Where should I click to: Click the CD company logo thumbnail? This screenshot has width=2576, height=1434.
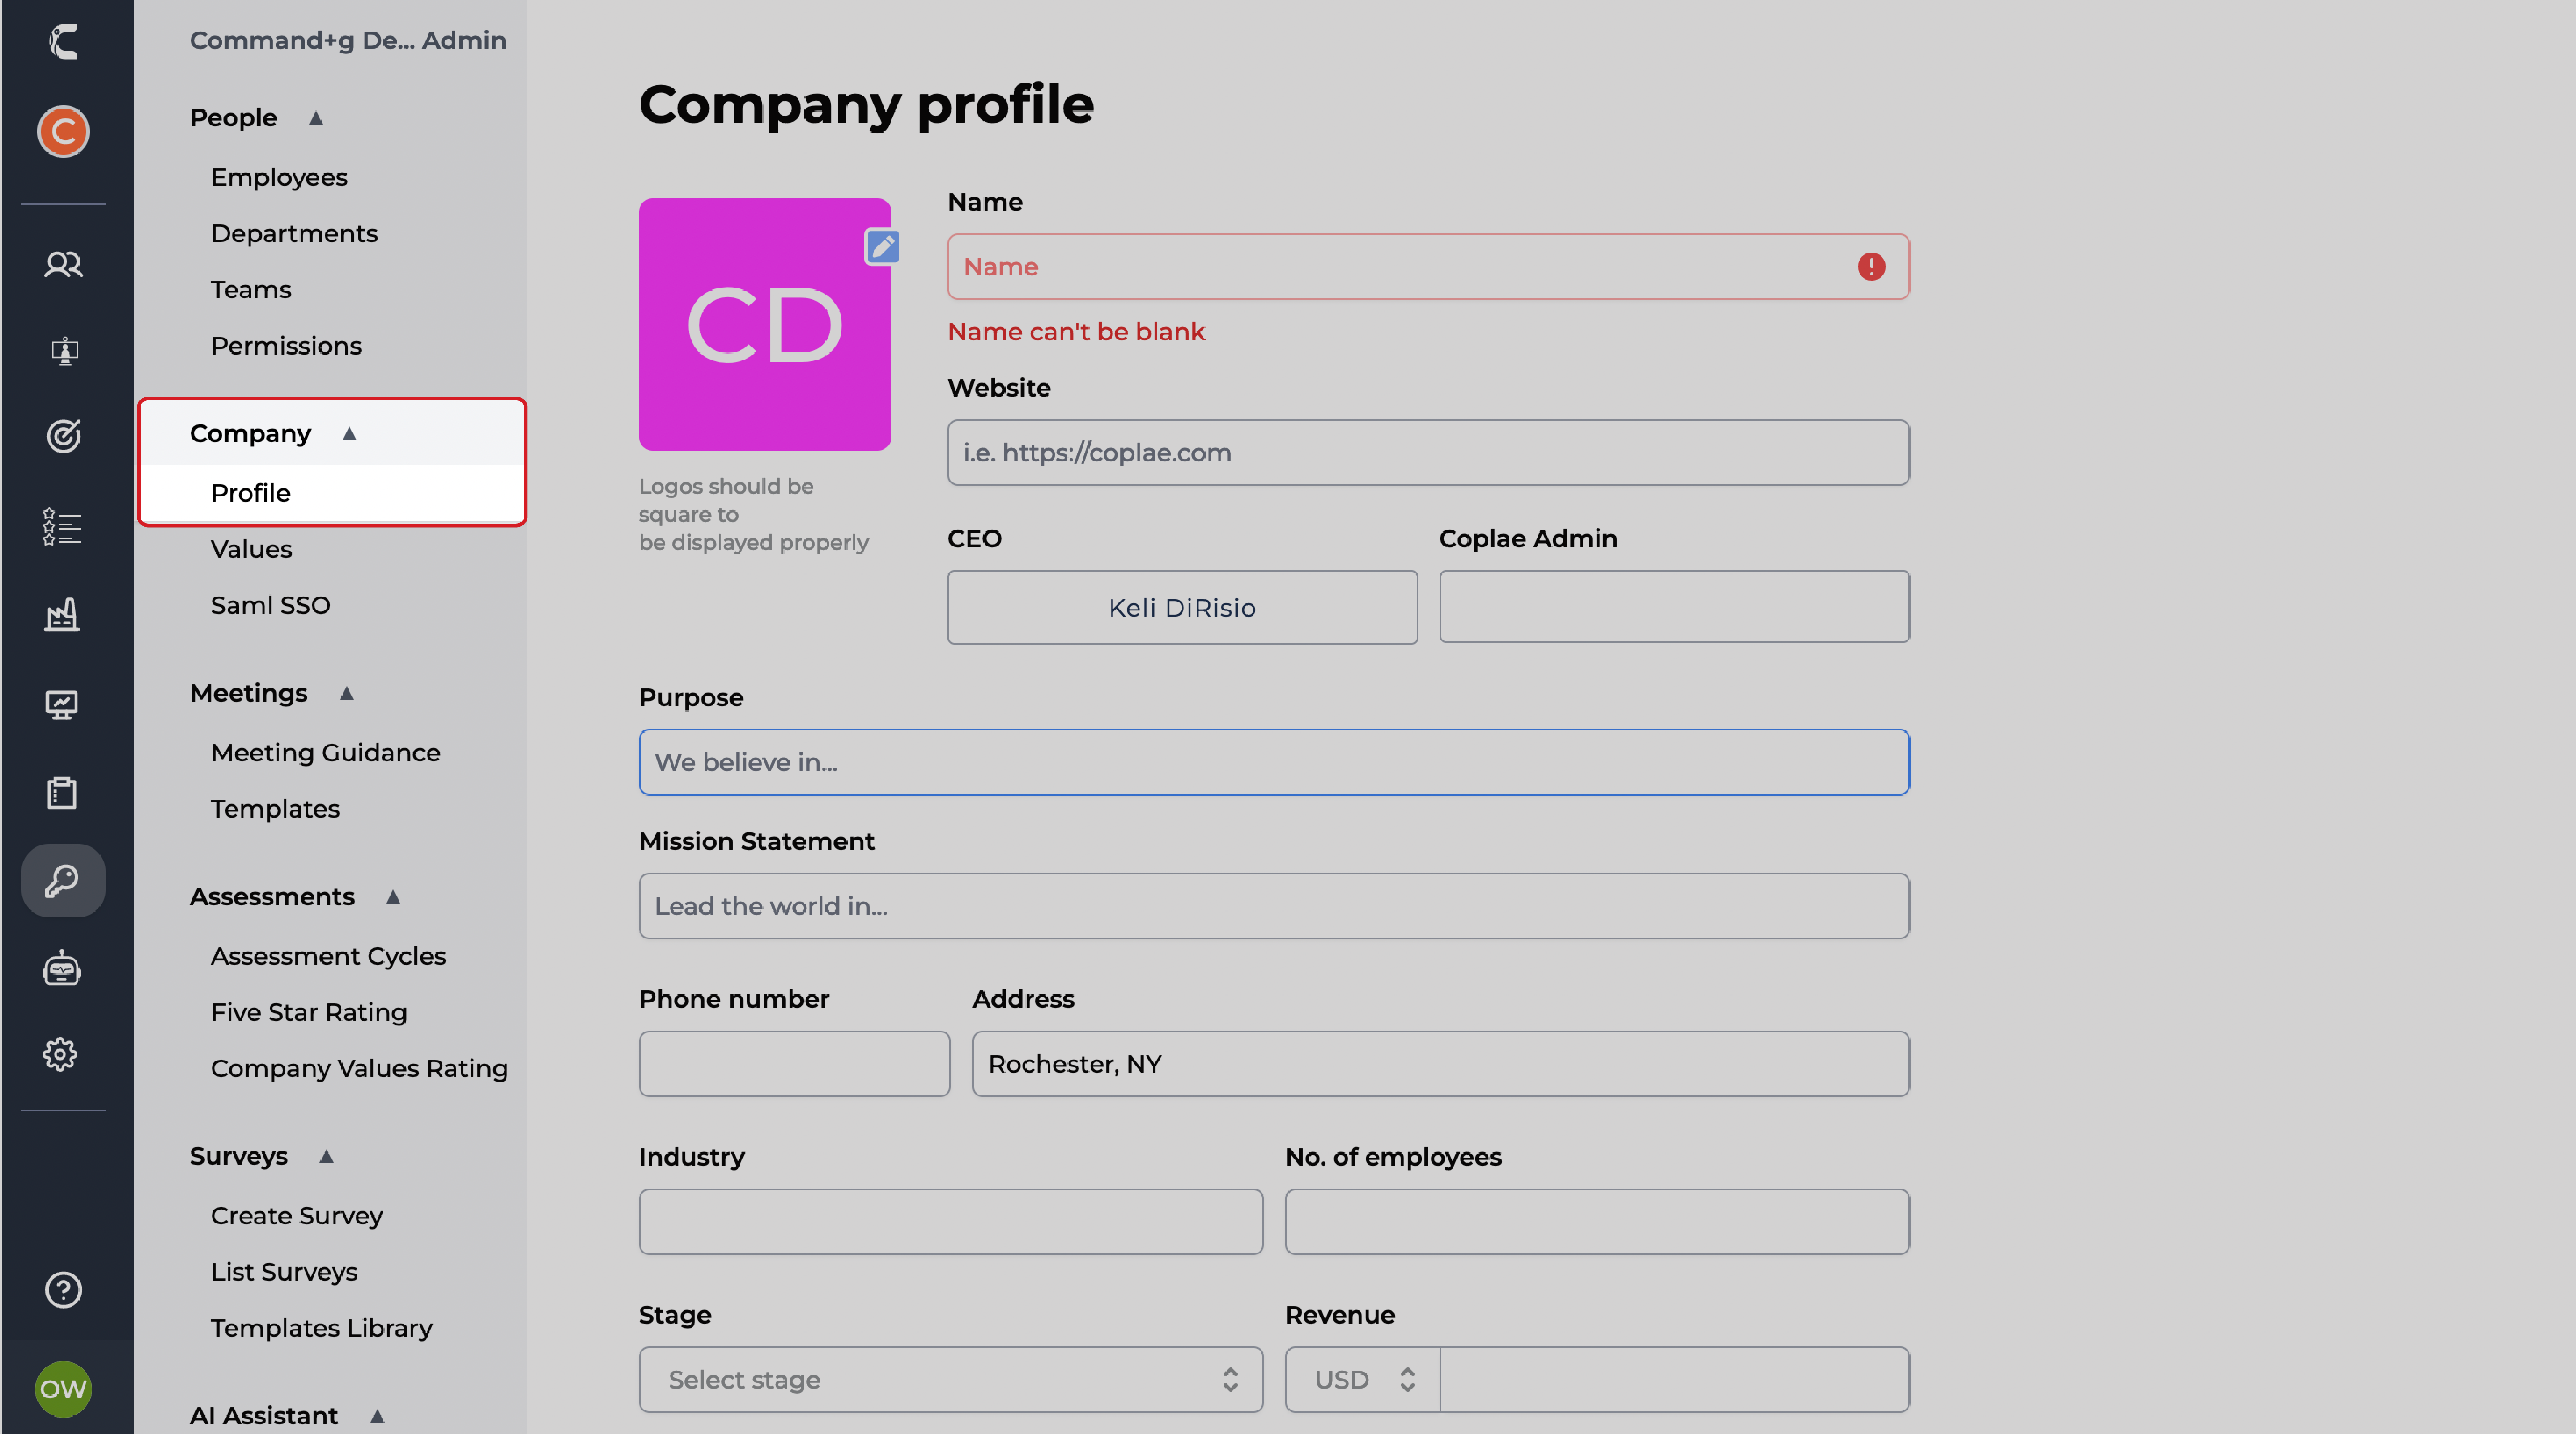(764, 325)
